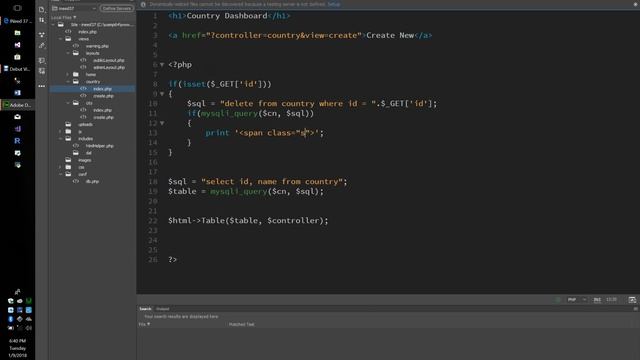Open the Open Documents toolbar icon
This screenshot has height=360, width=640.
click(42, 9)
